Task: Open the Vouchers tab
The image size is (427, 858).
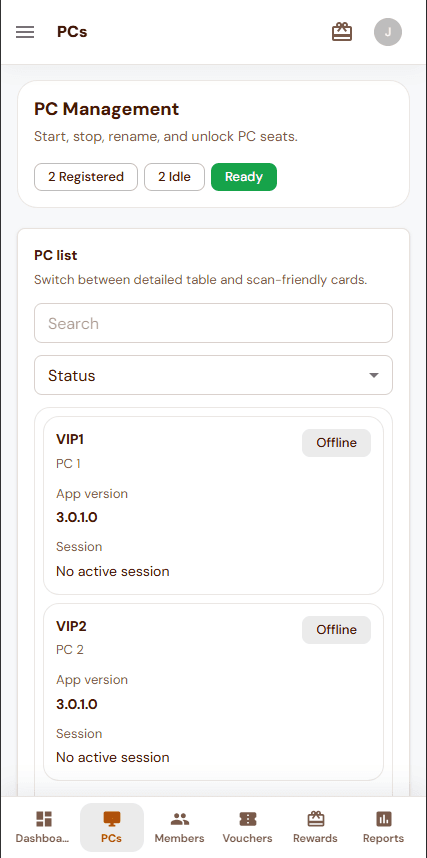Action: (x=247, y=827)
